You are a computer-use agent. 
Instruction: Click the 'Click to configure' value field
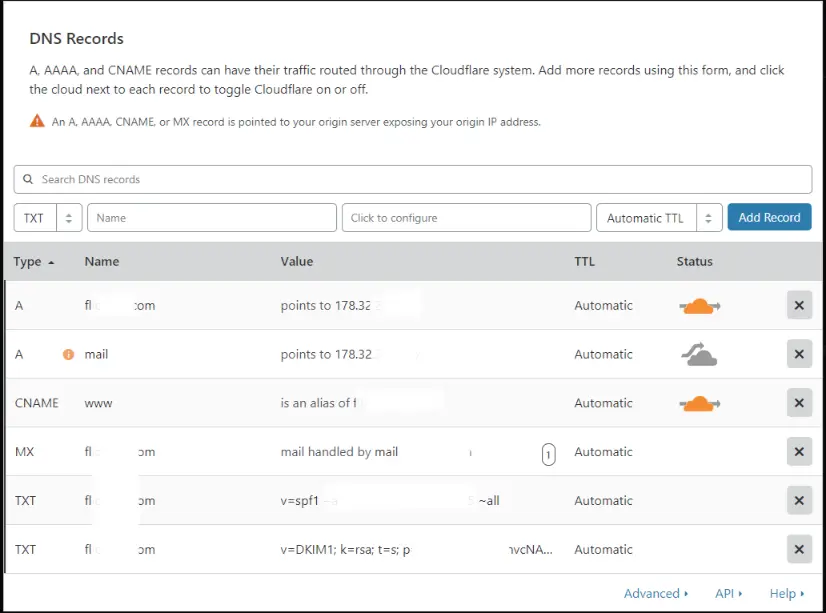pyautogui.click(x=466, y=217)
